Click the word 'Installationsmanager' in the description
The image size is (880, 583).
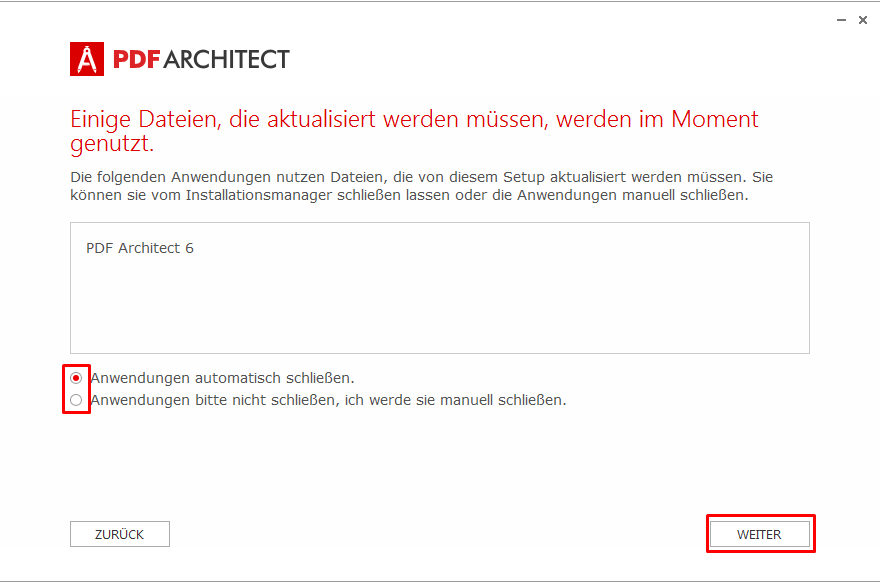259,195
